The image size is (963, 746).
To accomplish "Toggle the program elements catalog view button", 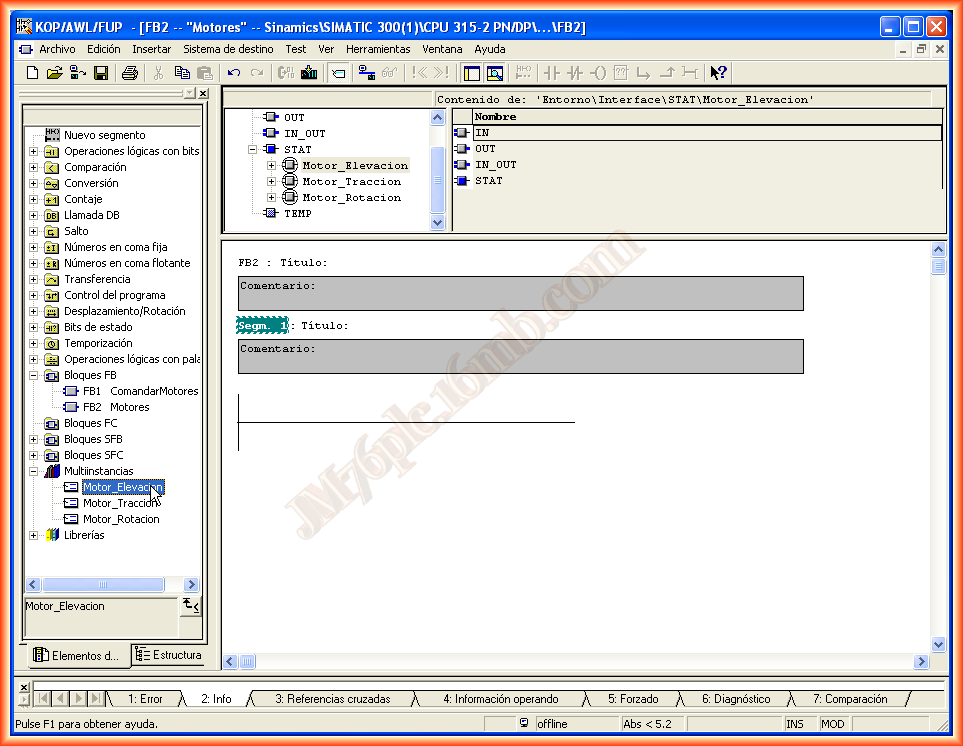I will (x=471, y=73).
